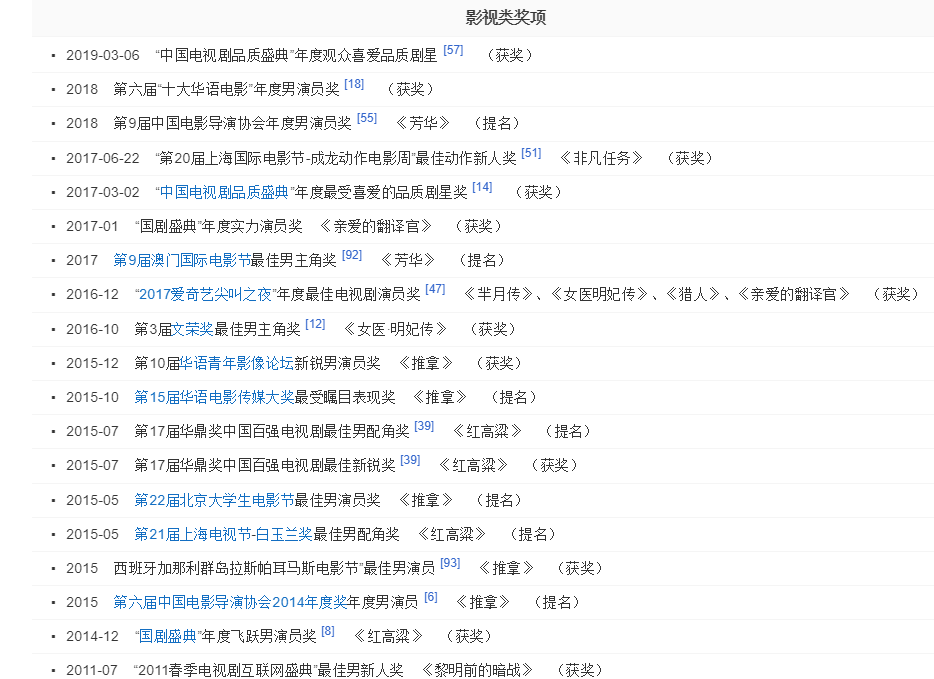Click the text 第9届中国电影导演协会年度男演员奖
934x679 pixels.
(232, 123)
